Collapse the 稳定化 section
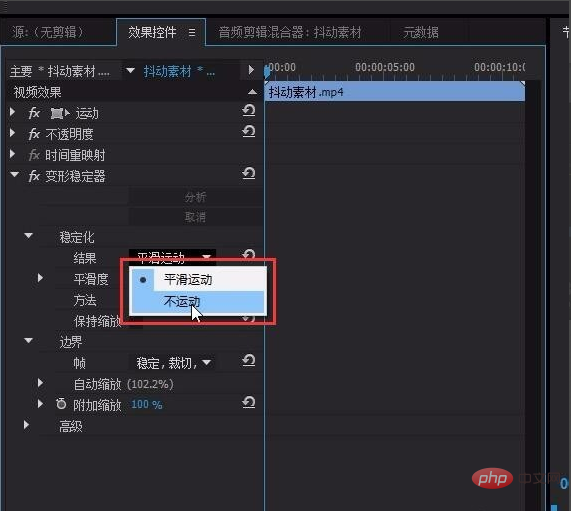 [28, 236]
